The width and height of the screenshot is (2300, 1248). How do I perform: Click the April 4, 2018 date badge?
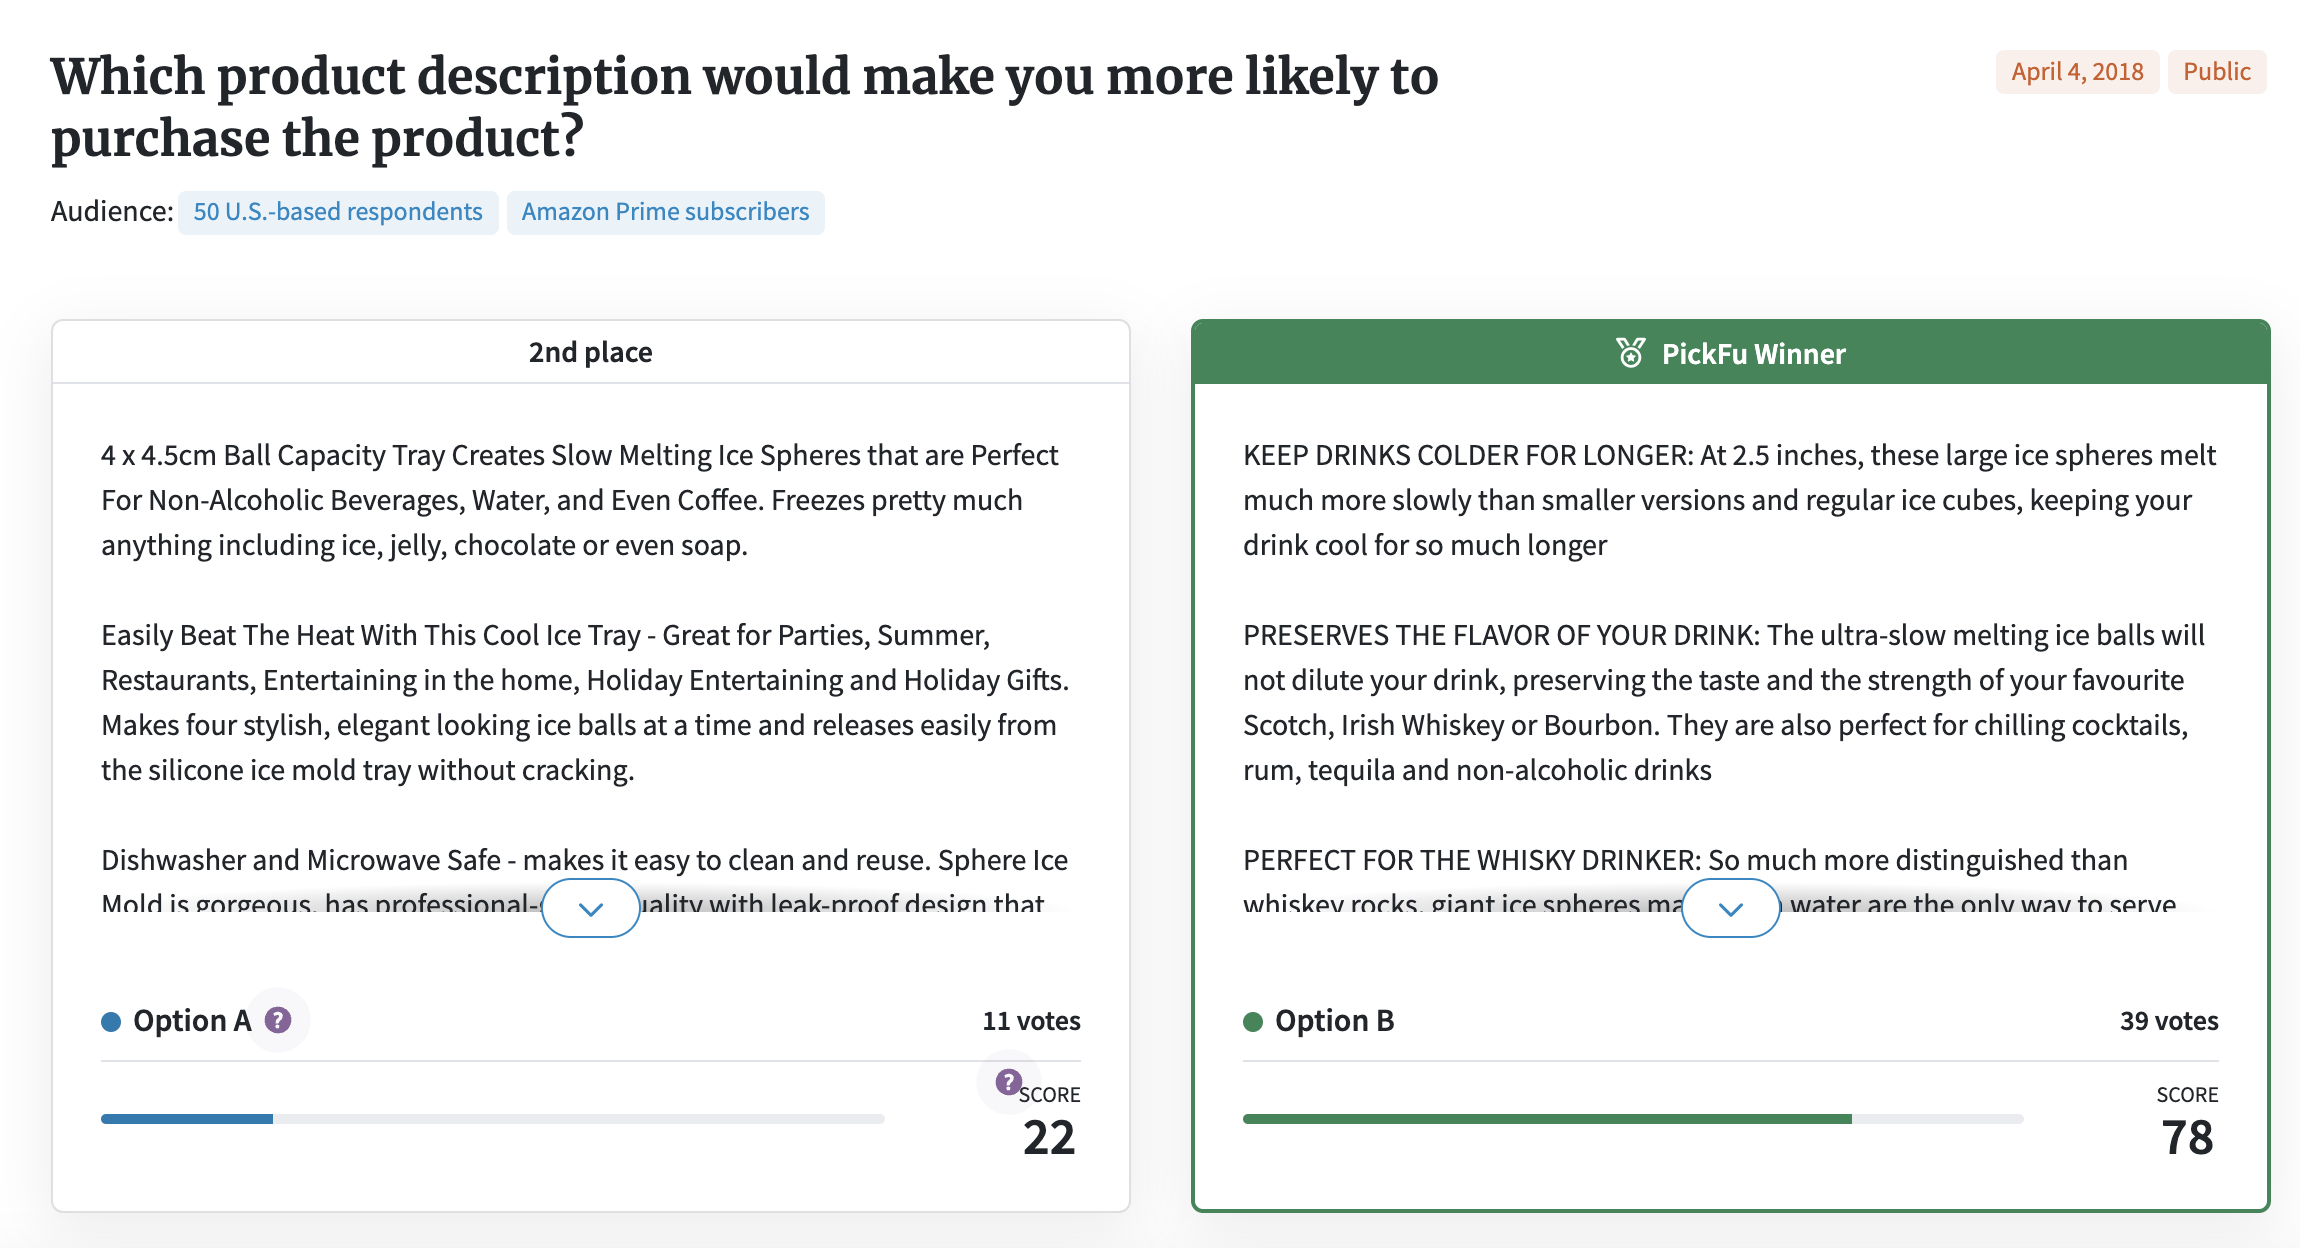[2077, 72]
